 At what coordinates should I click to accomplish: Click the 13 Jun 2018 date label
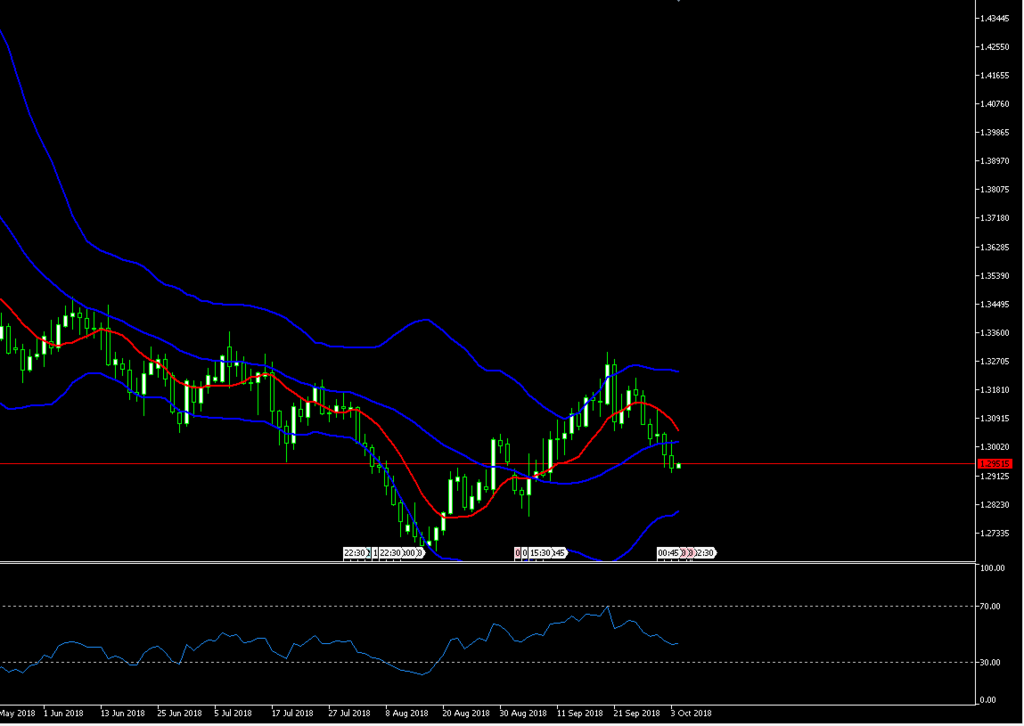click(x=122, y=713)
